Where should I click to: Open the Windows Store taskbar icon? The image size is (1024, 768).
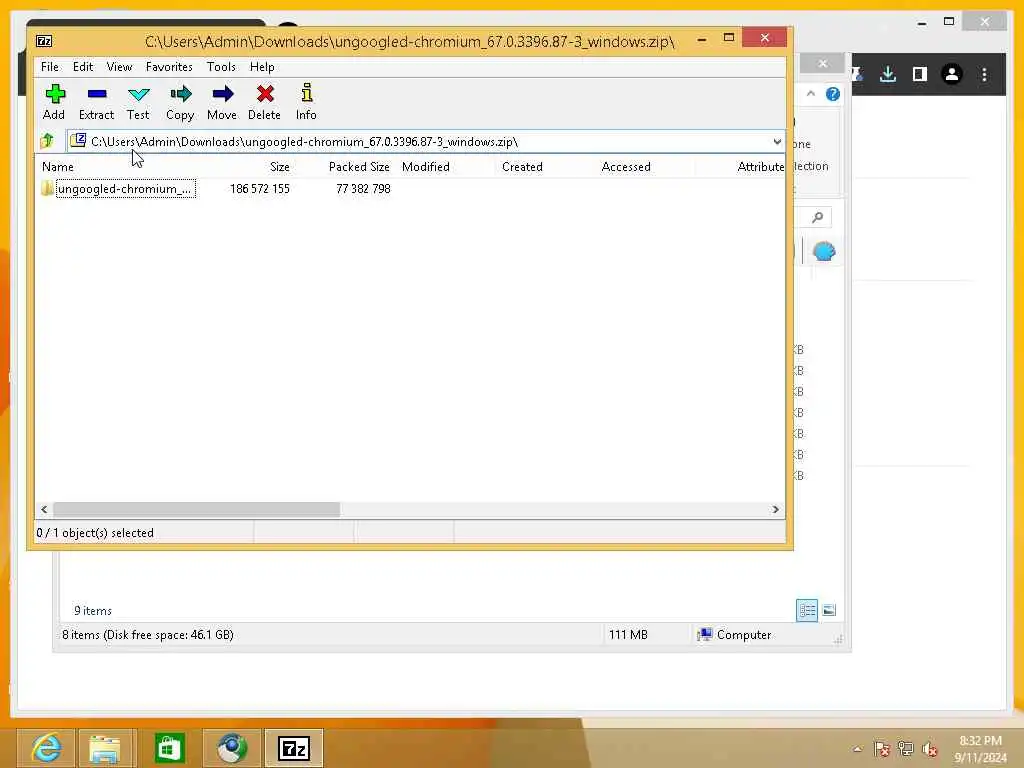[x=170, y=748]
